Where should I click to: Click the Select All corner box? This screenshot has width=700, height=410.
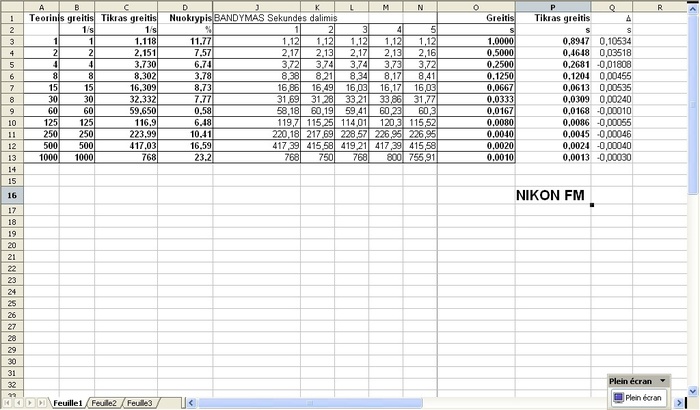[x=9, y=6]
